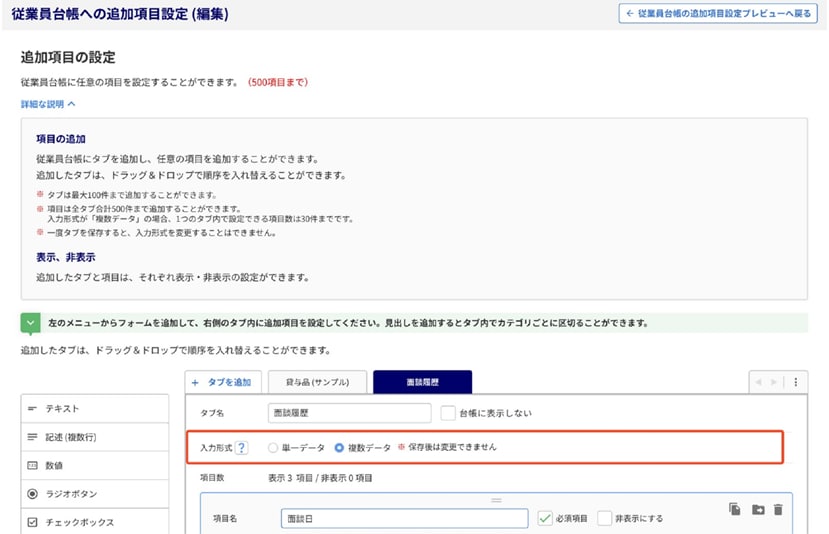Delete the 面談日 item with trash icon
829x534 pixels.
point(778,510)
